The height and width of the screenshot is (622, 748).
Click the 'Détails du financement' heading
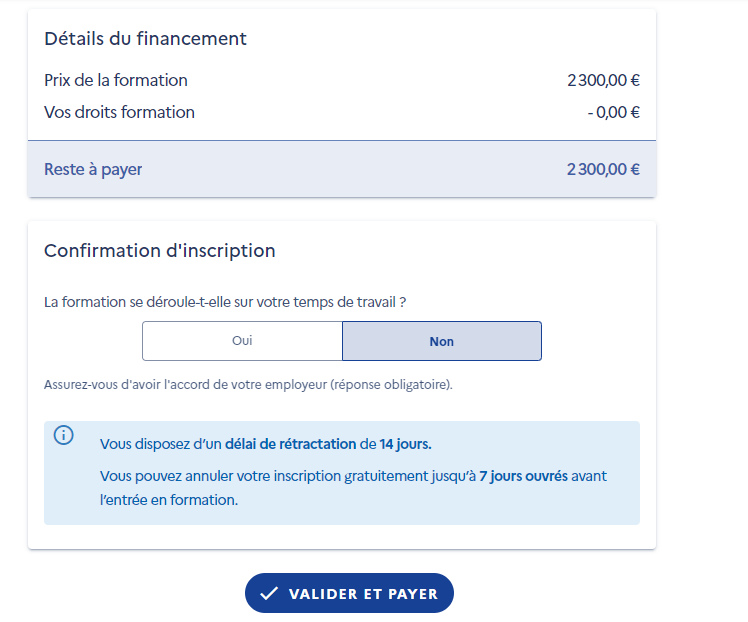(145, 39)
